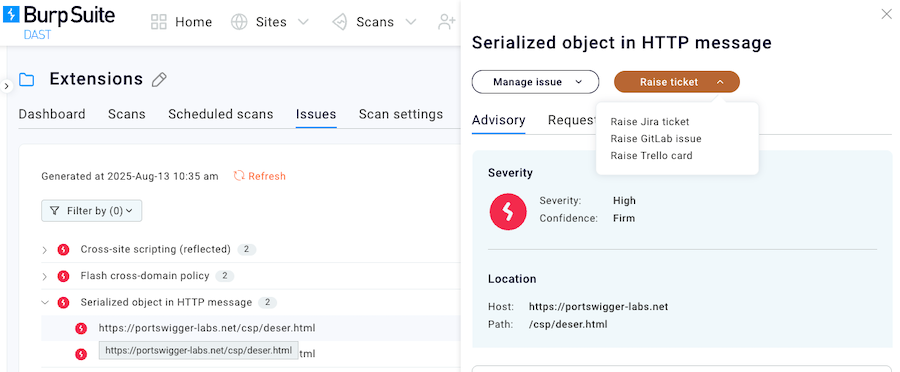Click the Severity value High
Viewport: 900px width, 372px height.
pos(624,201)
